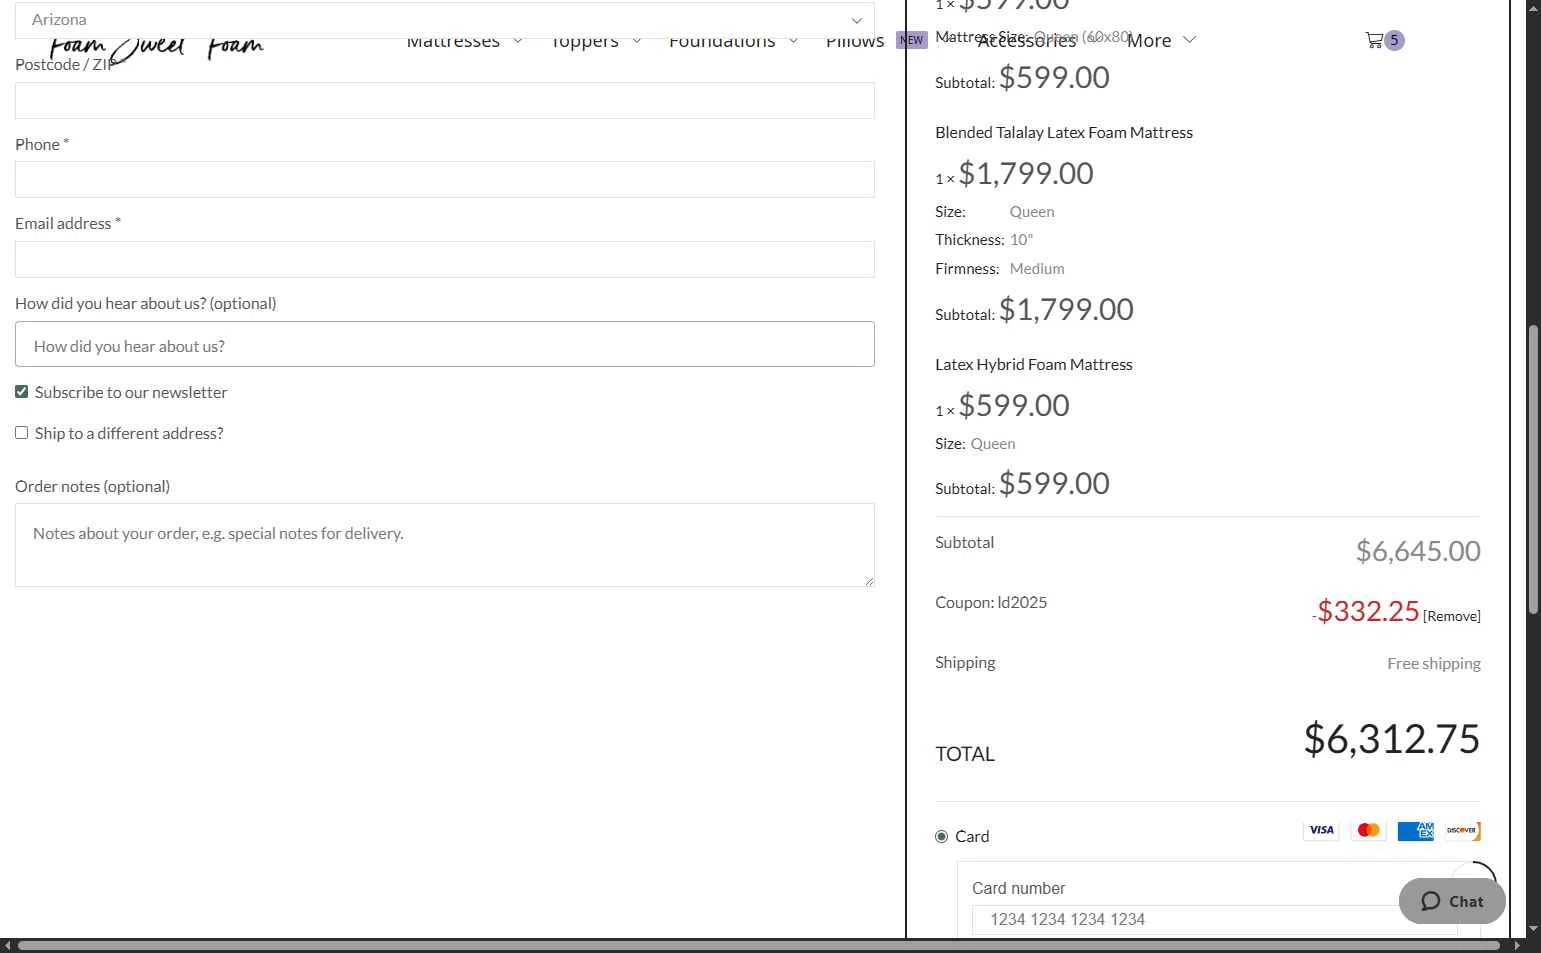Open the Foundations menu item
The image size is (1541, 953).
722,41
